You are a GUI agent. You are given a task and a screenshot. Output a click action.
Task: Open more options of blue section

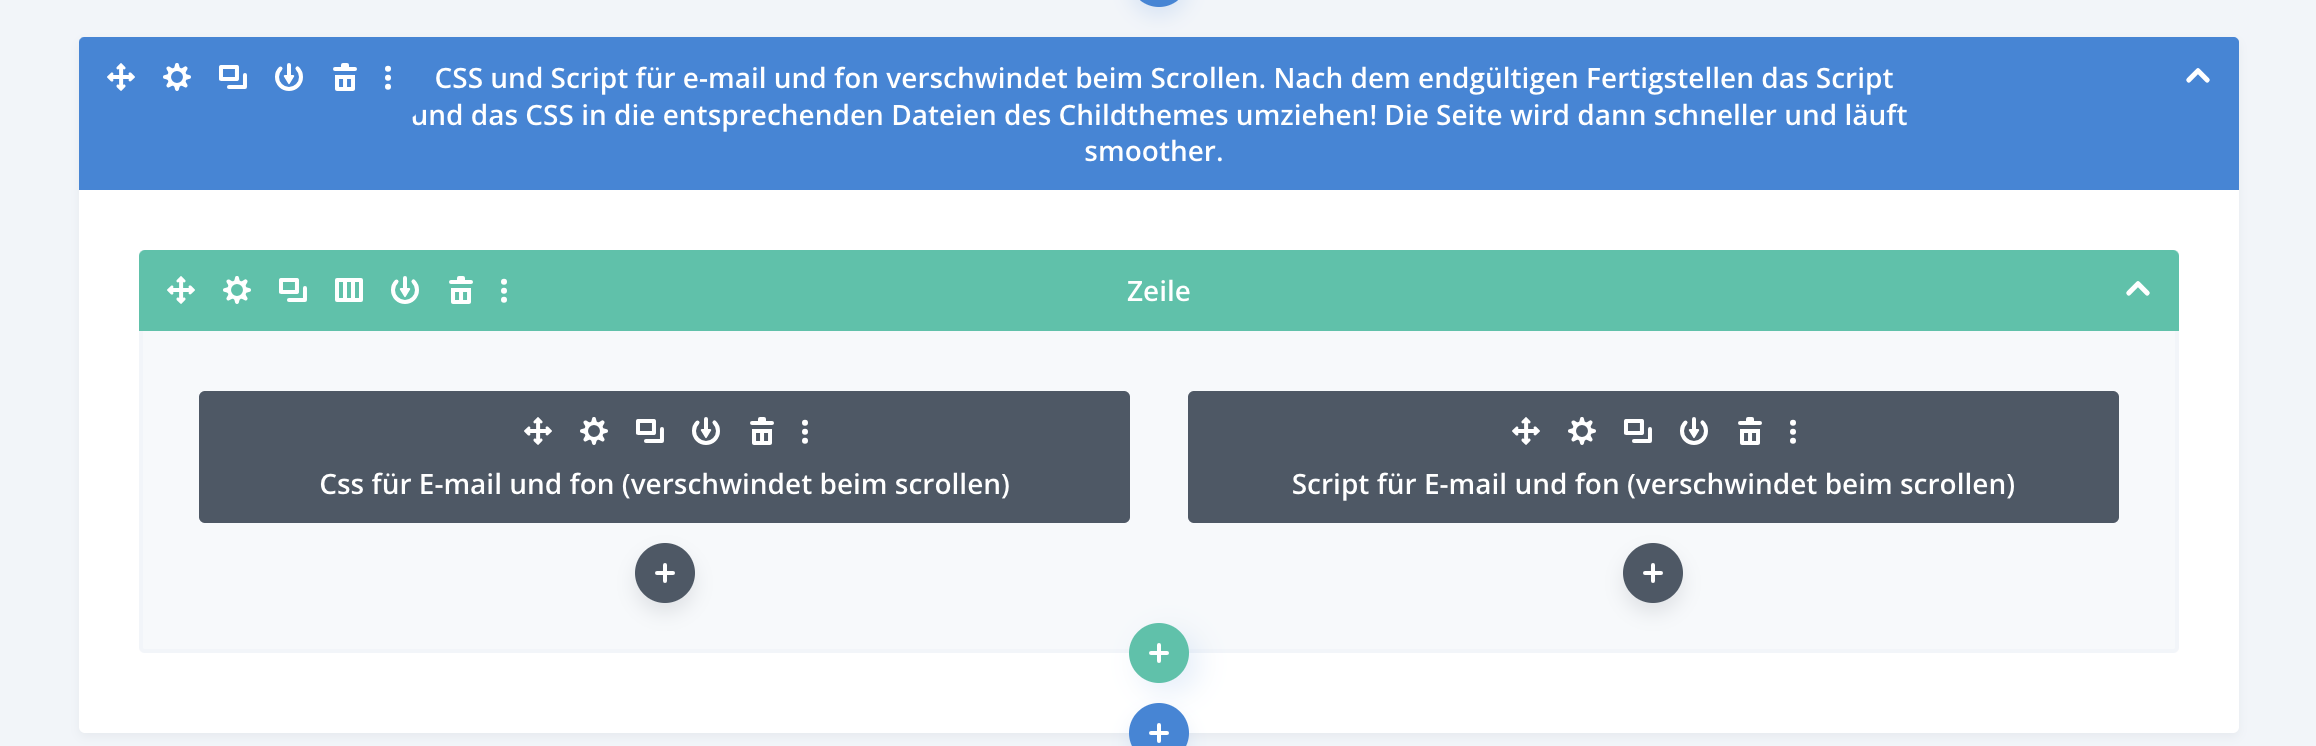(388, 77)
